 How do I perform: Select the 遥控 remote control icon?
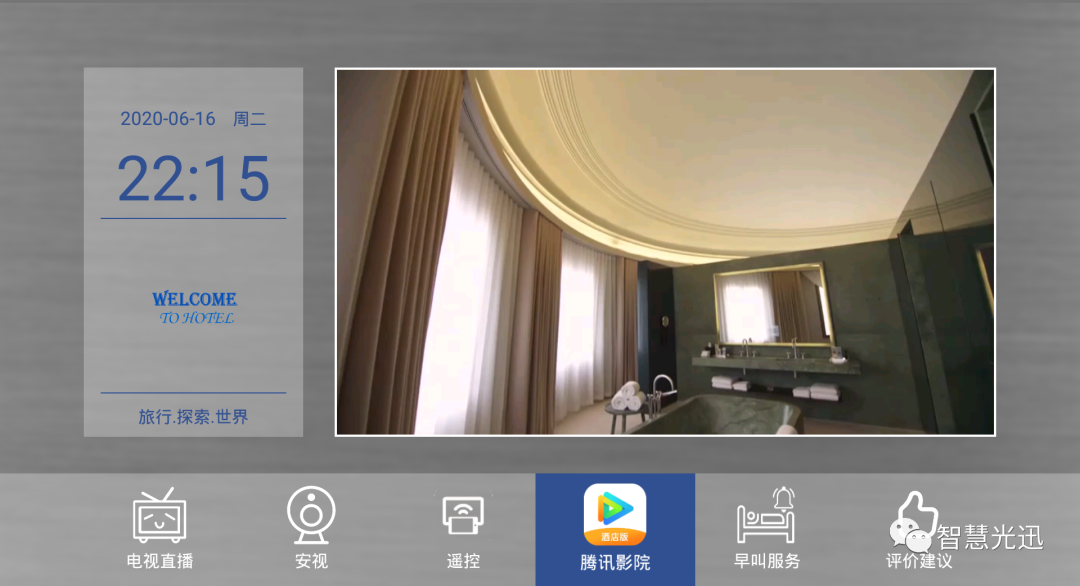[x=463, y=515]
